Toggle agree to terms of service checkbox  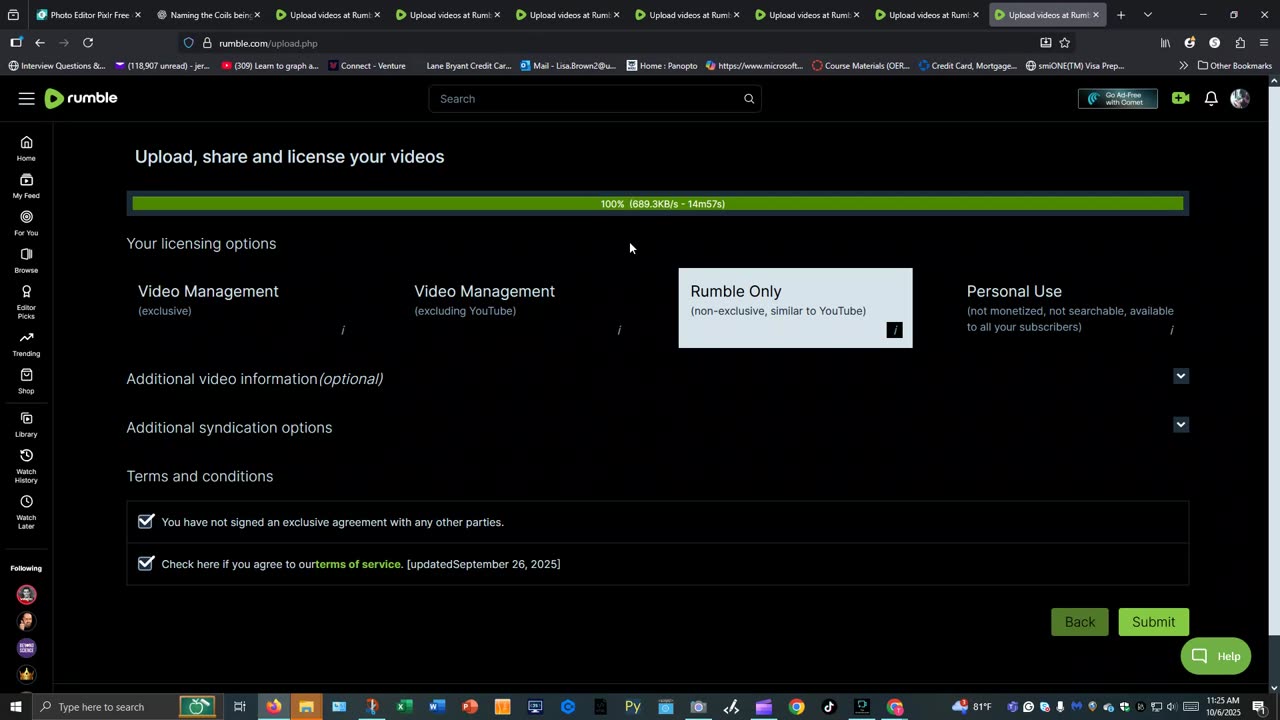tap(146, 563)
